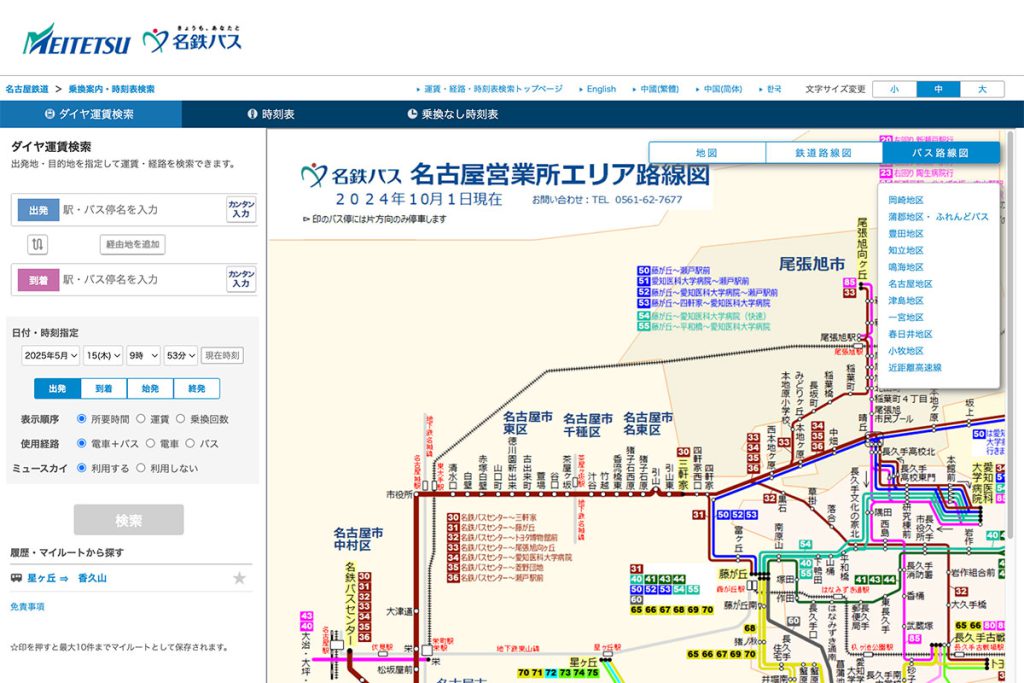
Task: Set font size to 中
Action: click(x=938, y=89)
